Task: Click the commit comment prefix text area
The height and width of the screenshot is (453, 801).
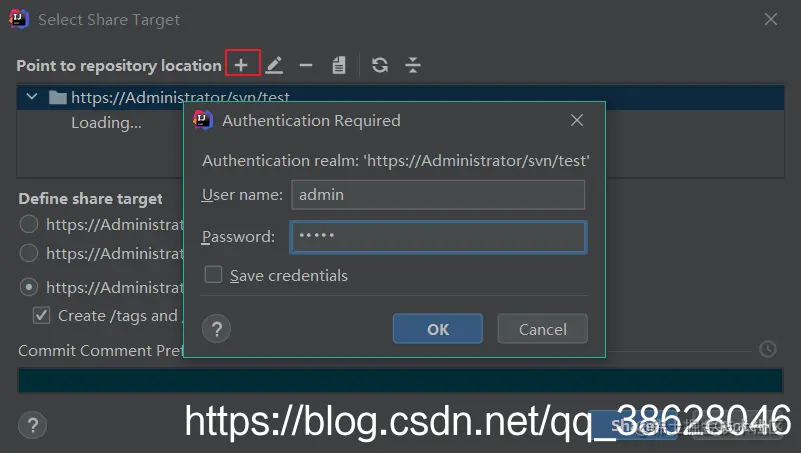Action: point(400,381)
